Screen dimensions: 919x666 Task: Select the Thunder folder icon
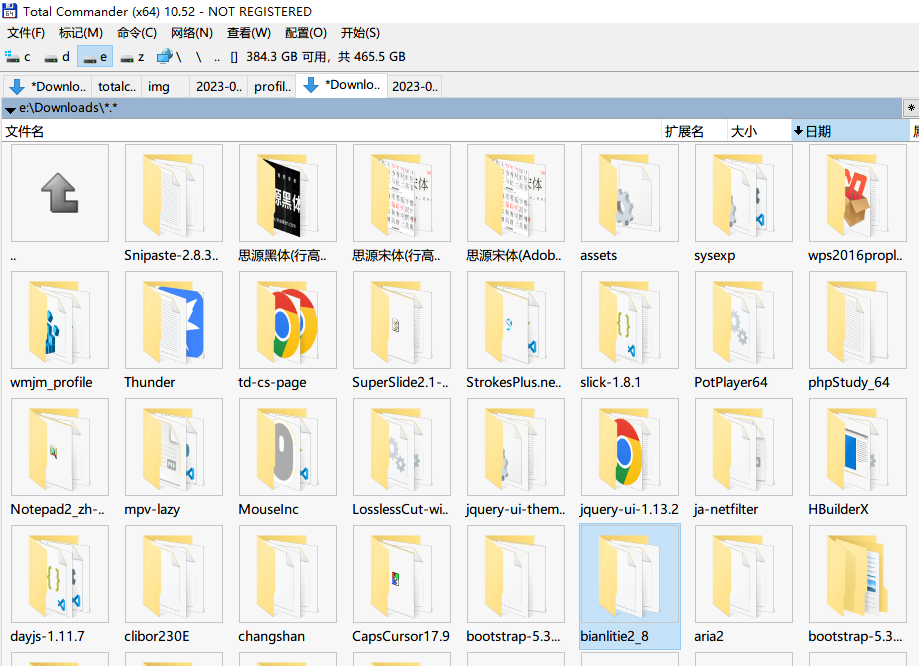click(174, 320)
